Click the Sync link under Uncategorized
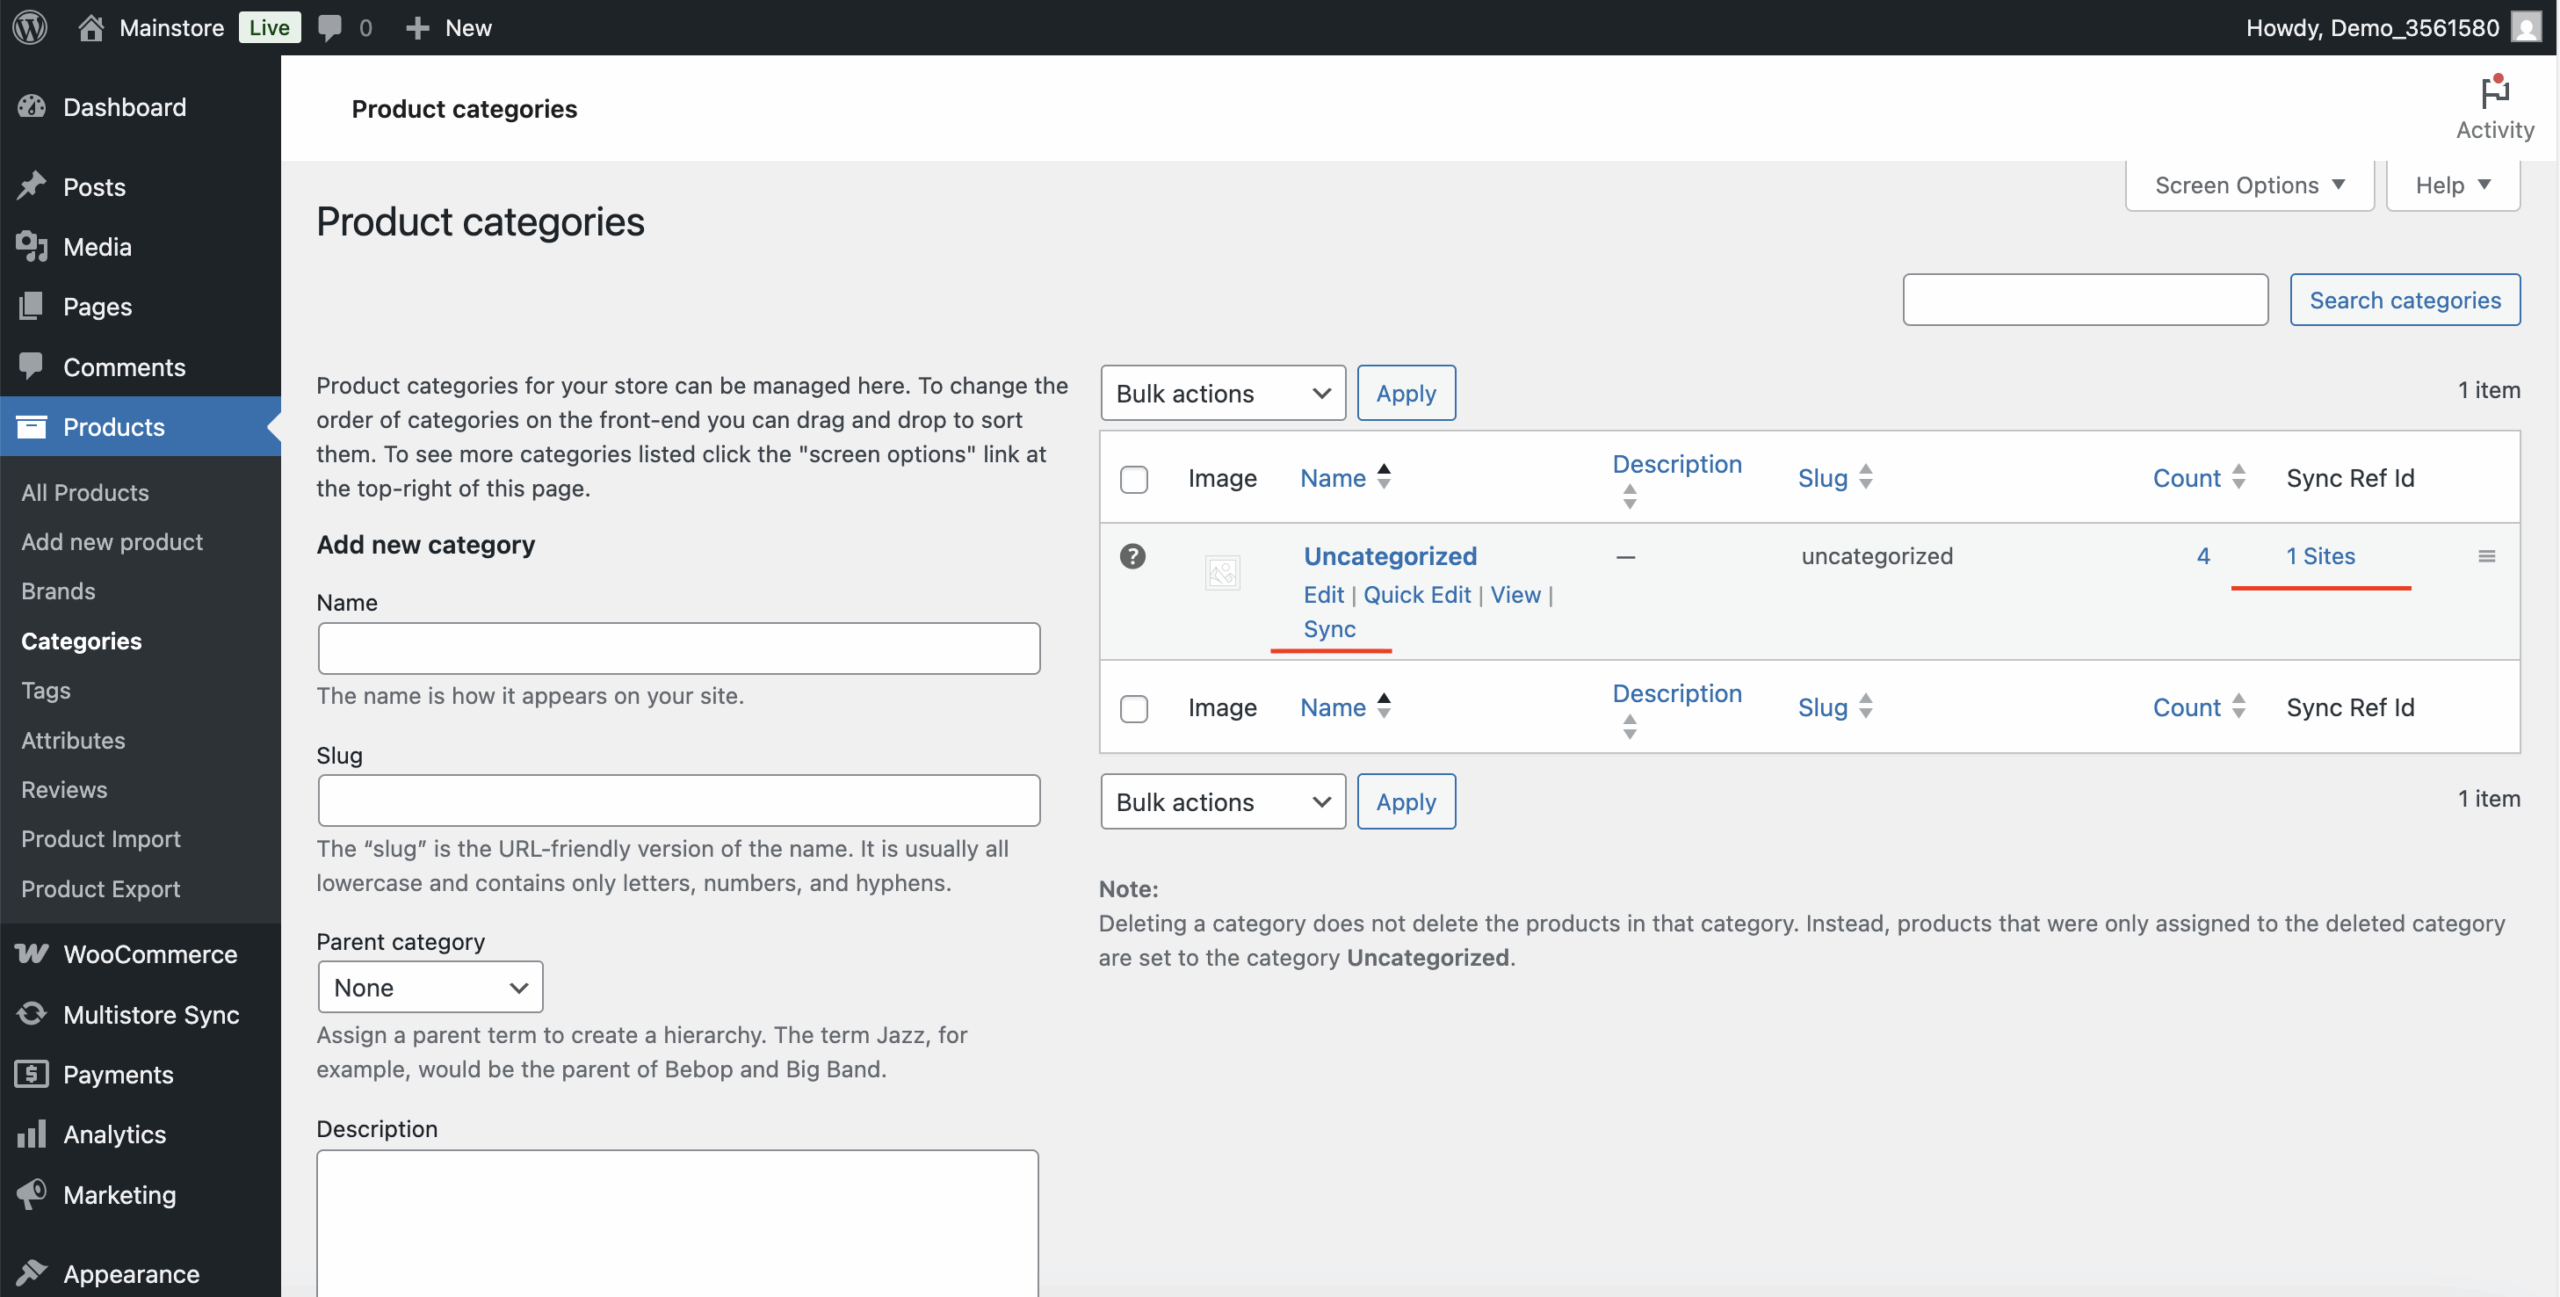The width and height of the screenshot is (2560, 1297). [1329, 629]
